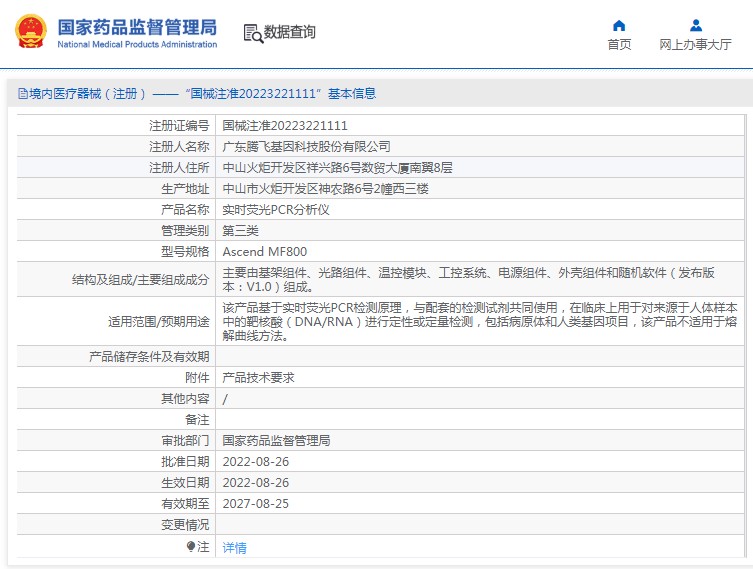
Task: Open the 数据查询 search icon
Action: pyautogui.click(x=253, y=33)
